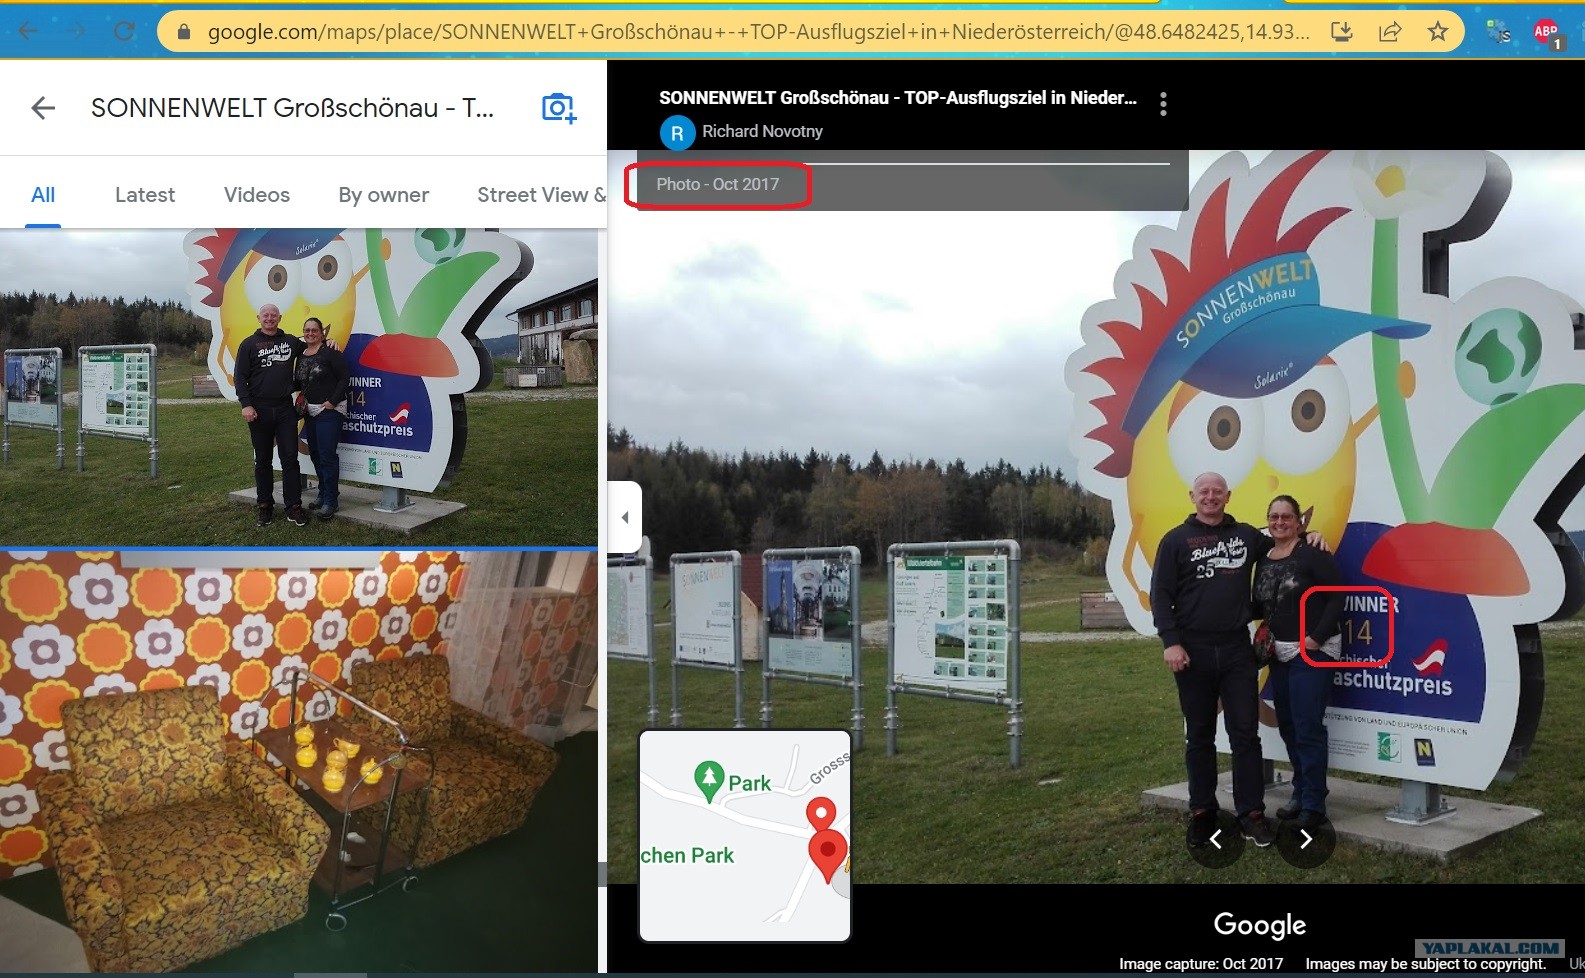Click the lock icon in the address bar
Screen dimensions: 1585x978
pyautogui.click(x=183, y=32)
